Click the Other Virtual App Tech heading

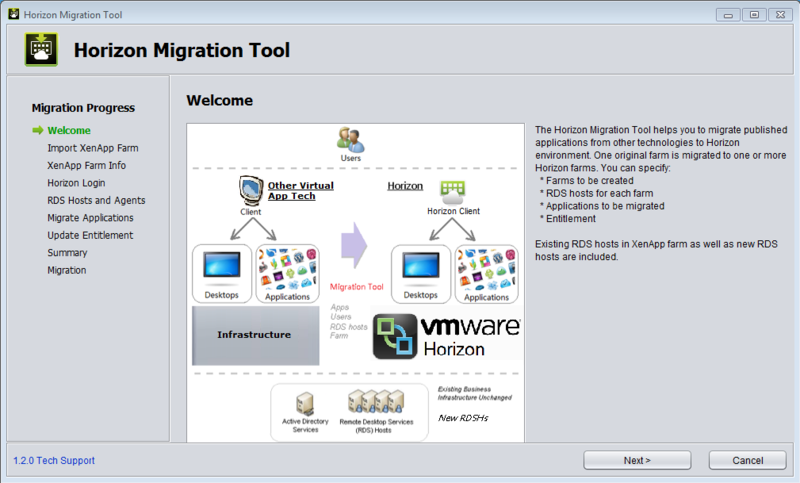pos(301,191)
